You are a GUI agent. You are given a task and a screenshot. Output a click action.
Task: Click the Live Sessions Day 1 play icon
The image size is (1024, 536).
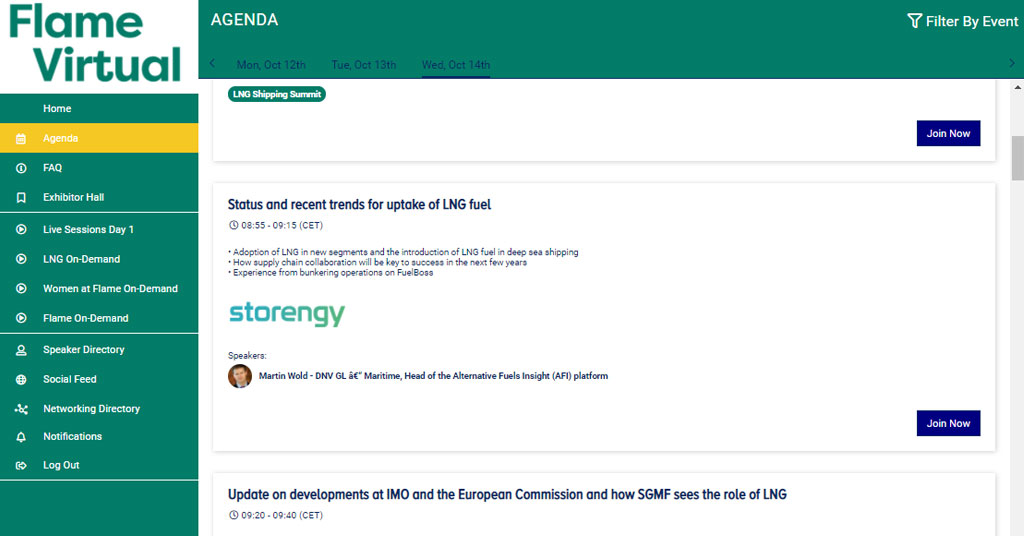[x=21, y=230]
